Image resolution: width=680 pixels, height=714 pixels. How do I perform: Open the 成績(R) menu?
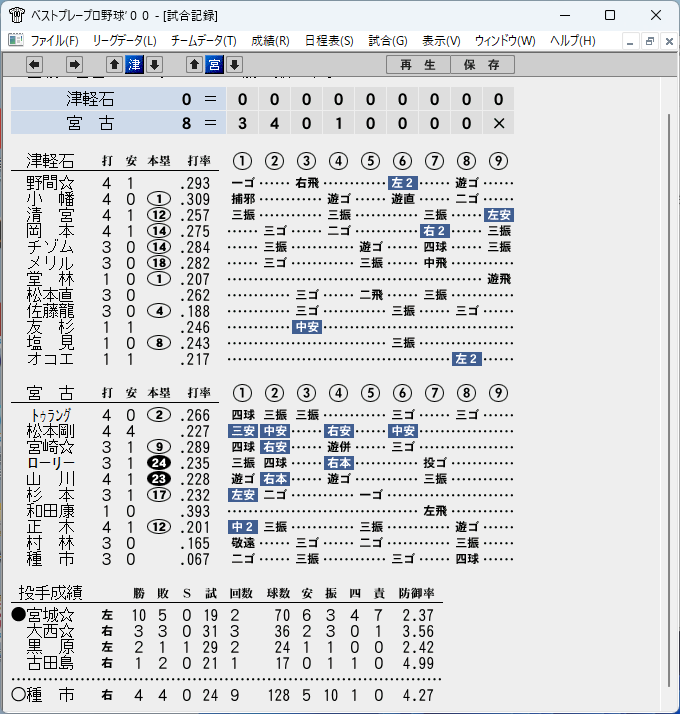270,41
